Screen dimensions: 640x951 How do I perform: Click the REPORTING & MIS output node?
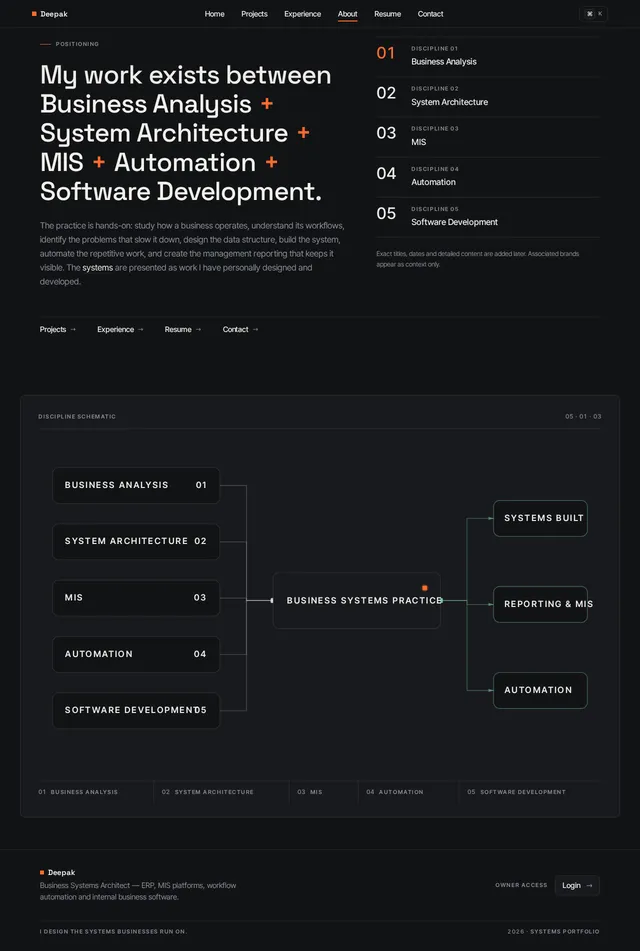(x=541, y=604)
